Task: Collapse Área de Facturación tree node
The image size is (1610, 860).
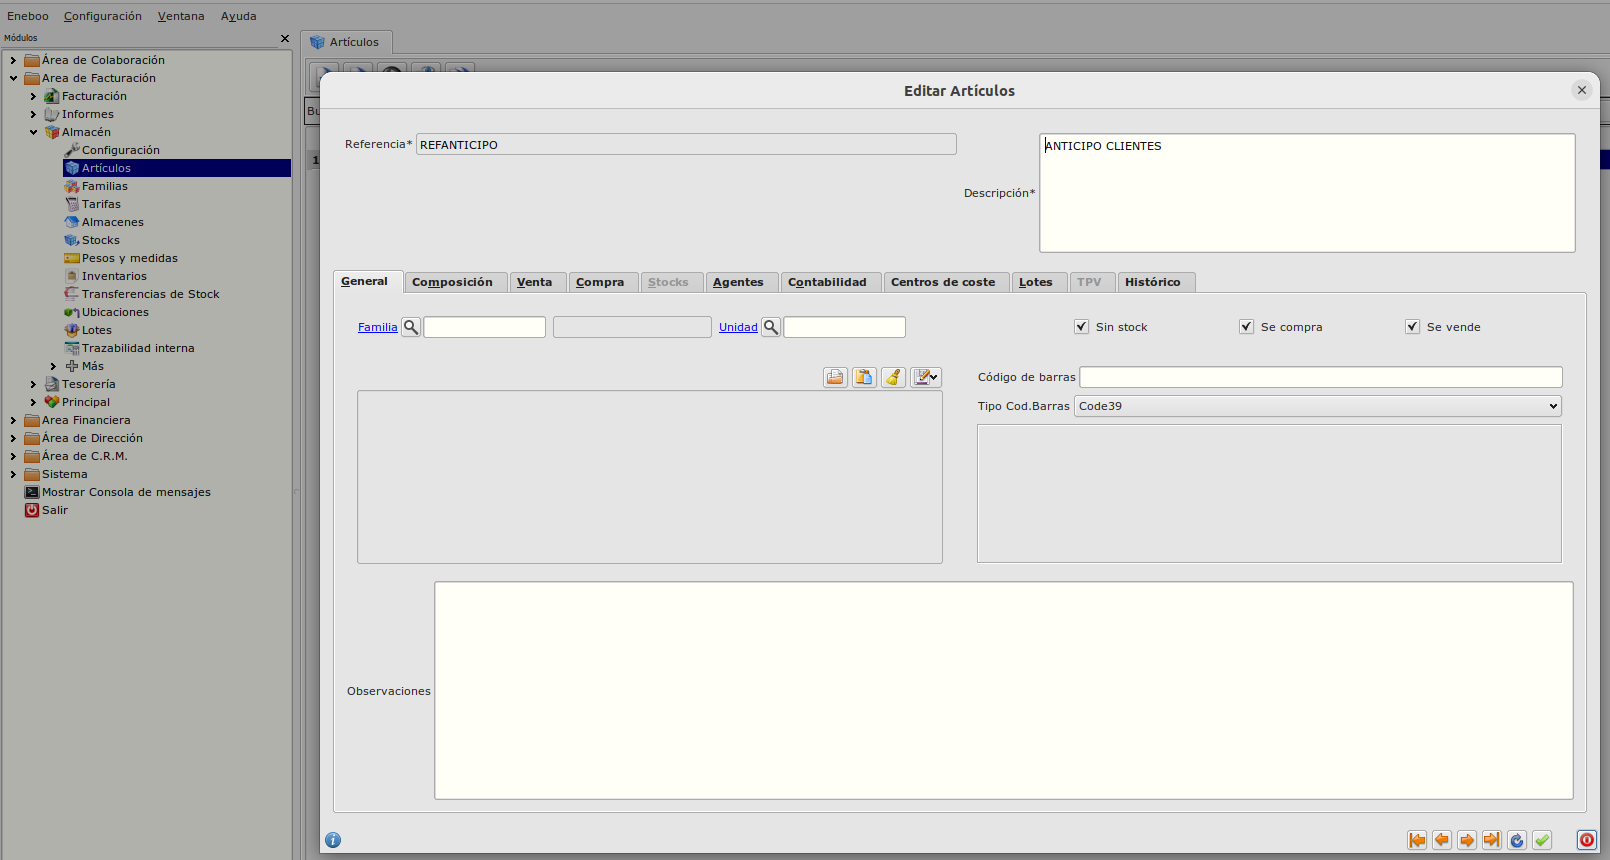Action: (13, 78)
